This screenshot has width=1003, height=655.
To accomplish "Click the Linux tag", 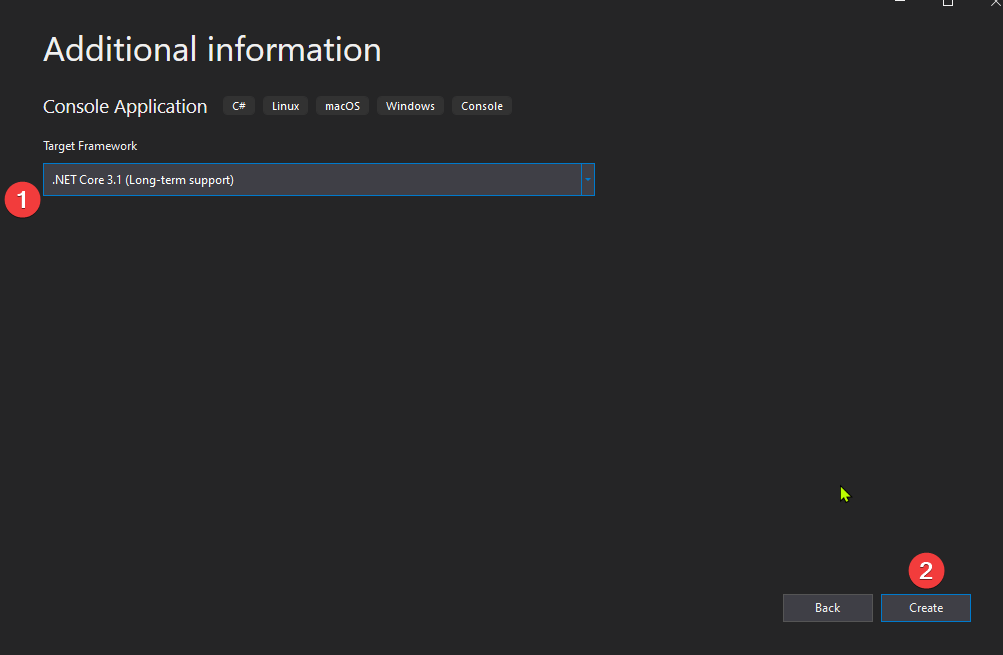I will [x=285, y=106].
